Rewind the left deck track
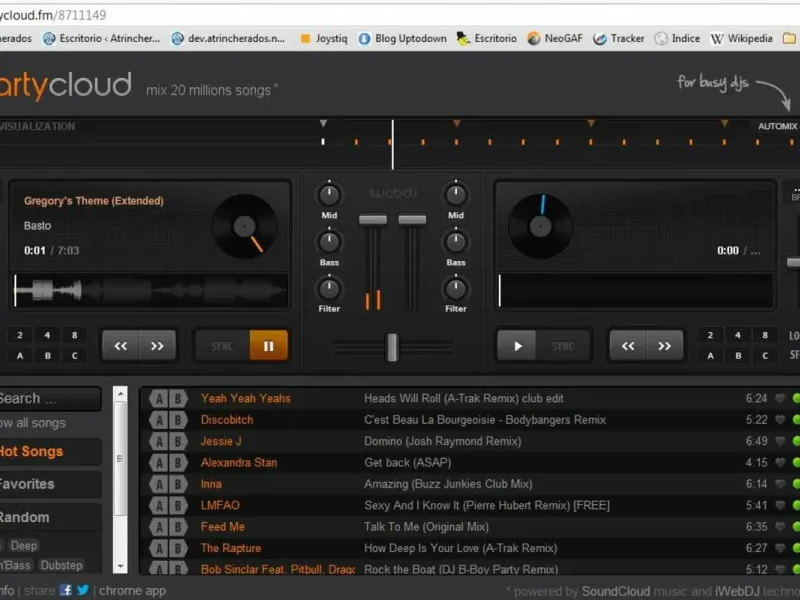 pos(121,346)
